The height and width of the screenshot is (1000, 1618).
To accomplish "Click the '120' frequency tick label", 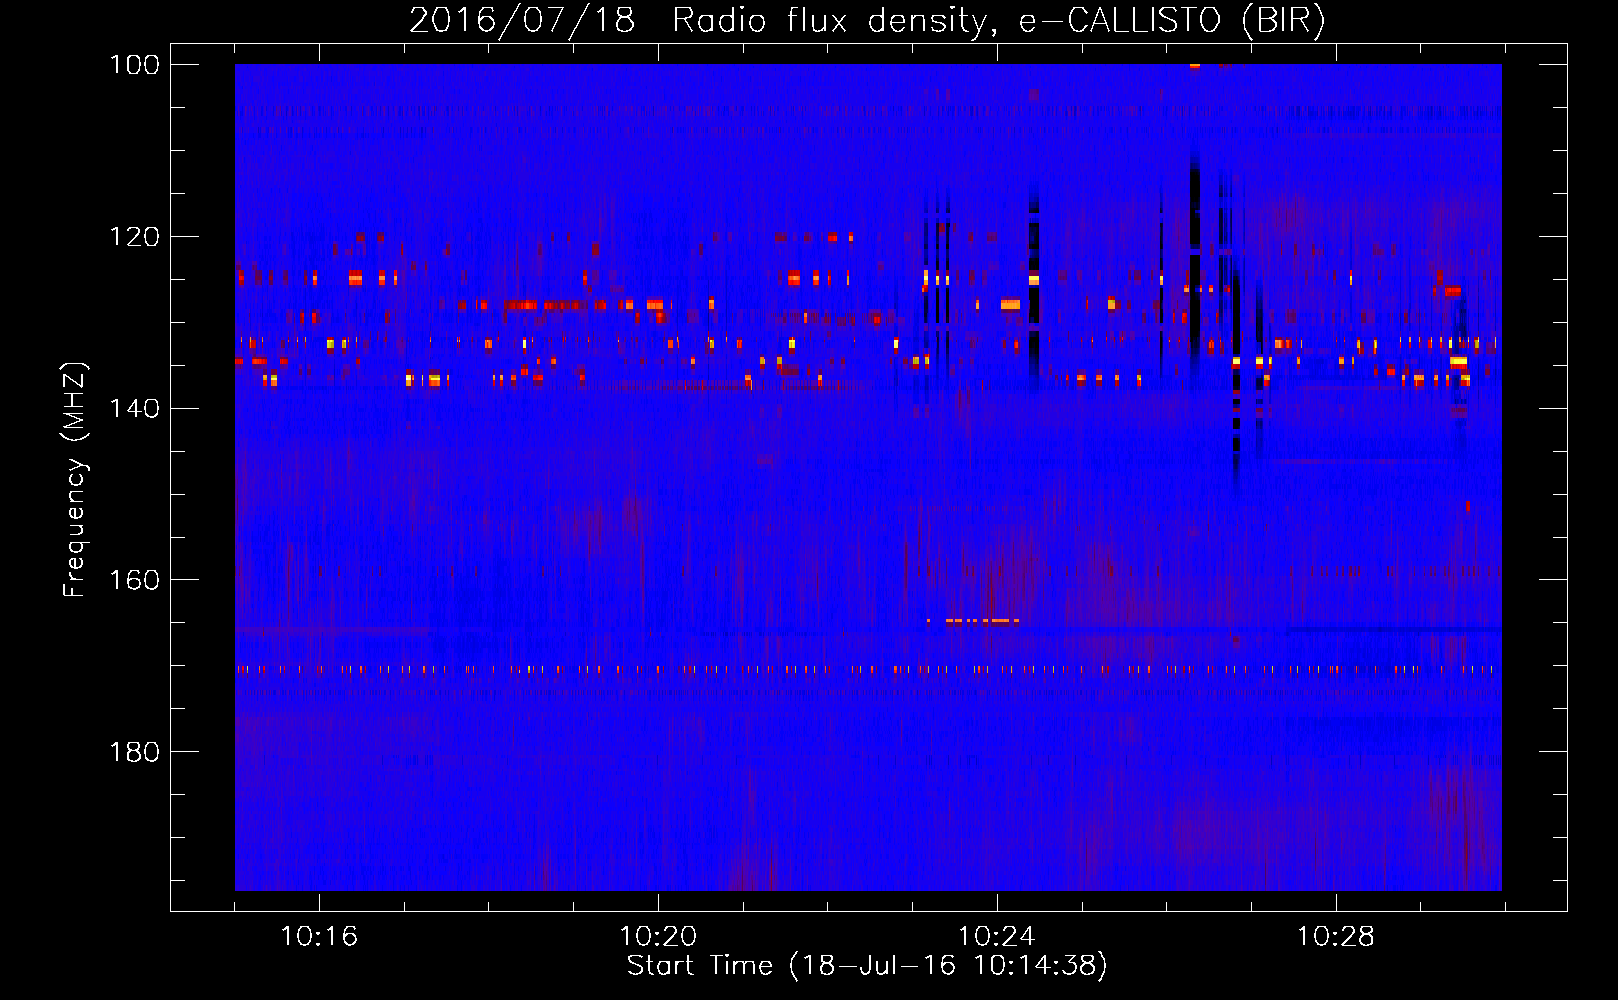I will click(x=135, y=237).
